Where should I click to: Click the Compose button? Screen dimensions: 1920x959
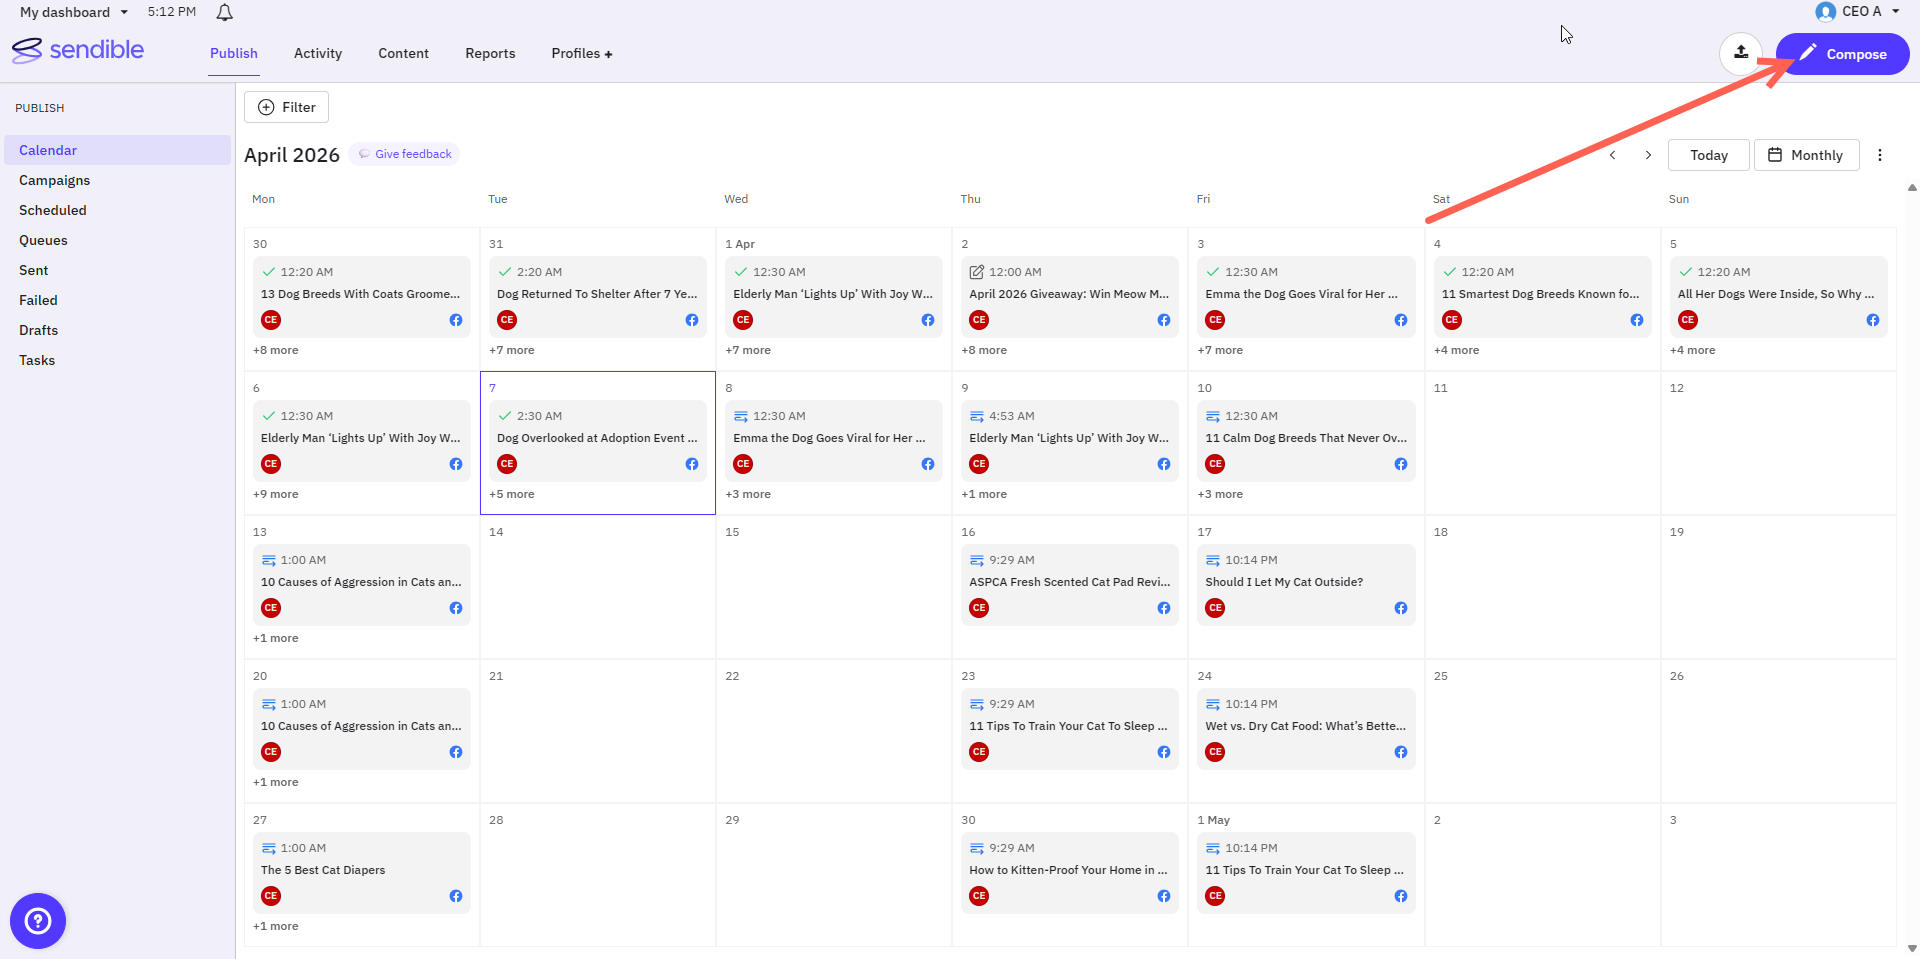click(x=1842, y=54)
